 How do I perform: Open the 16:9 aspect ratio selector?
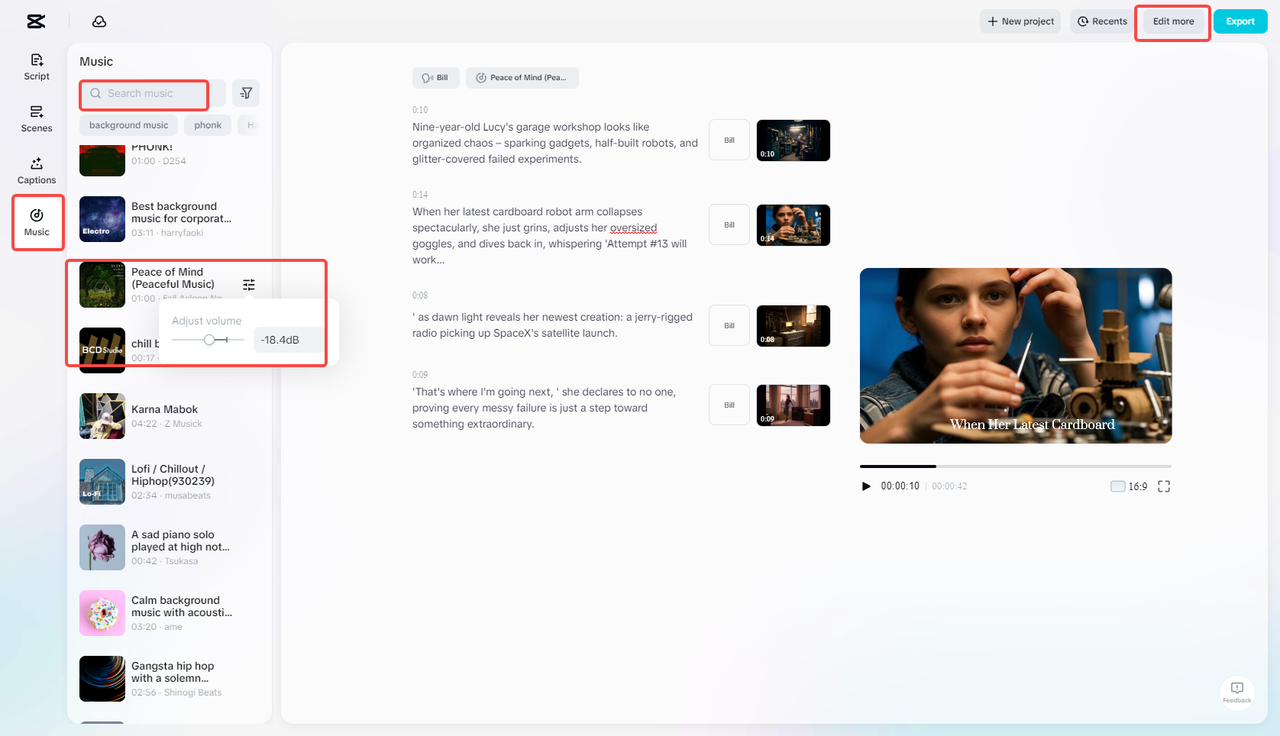pos(1138,486)
